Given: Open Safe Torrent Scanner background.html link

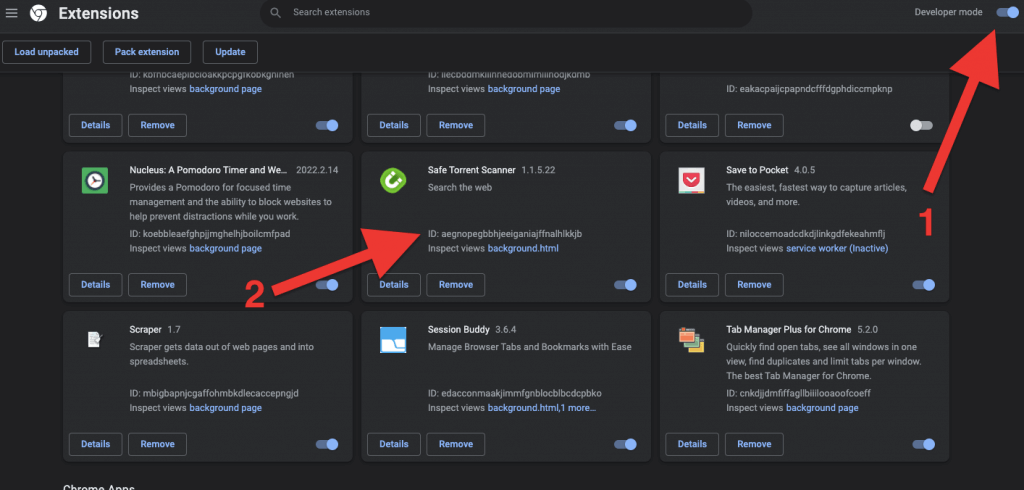Looking at the screenshot, I should (523, 248).
